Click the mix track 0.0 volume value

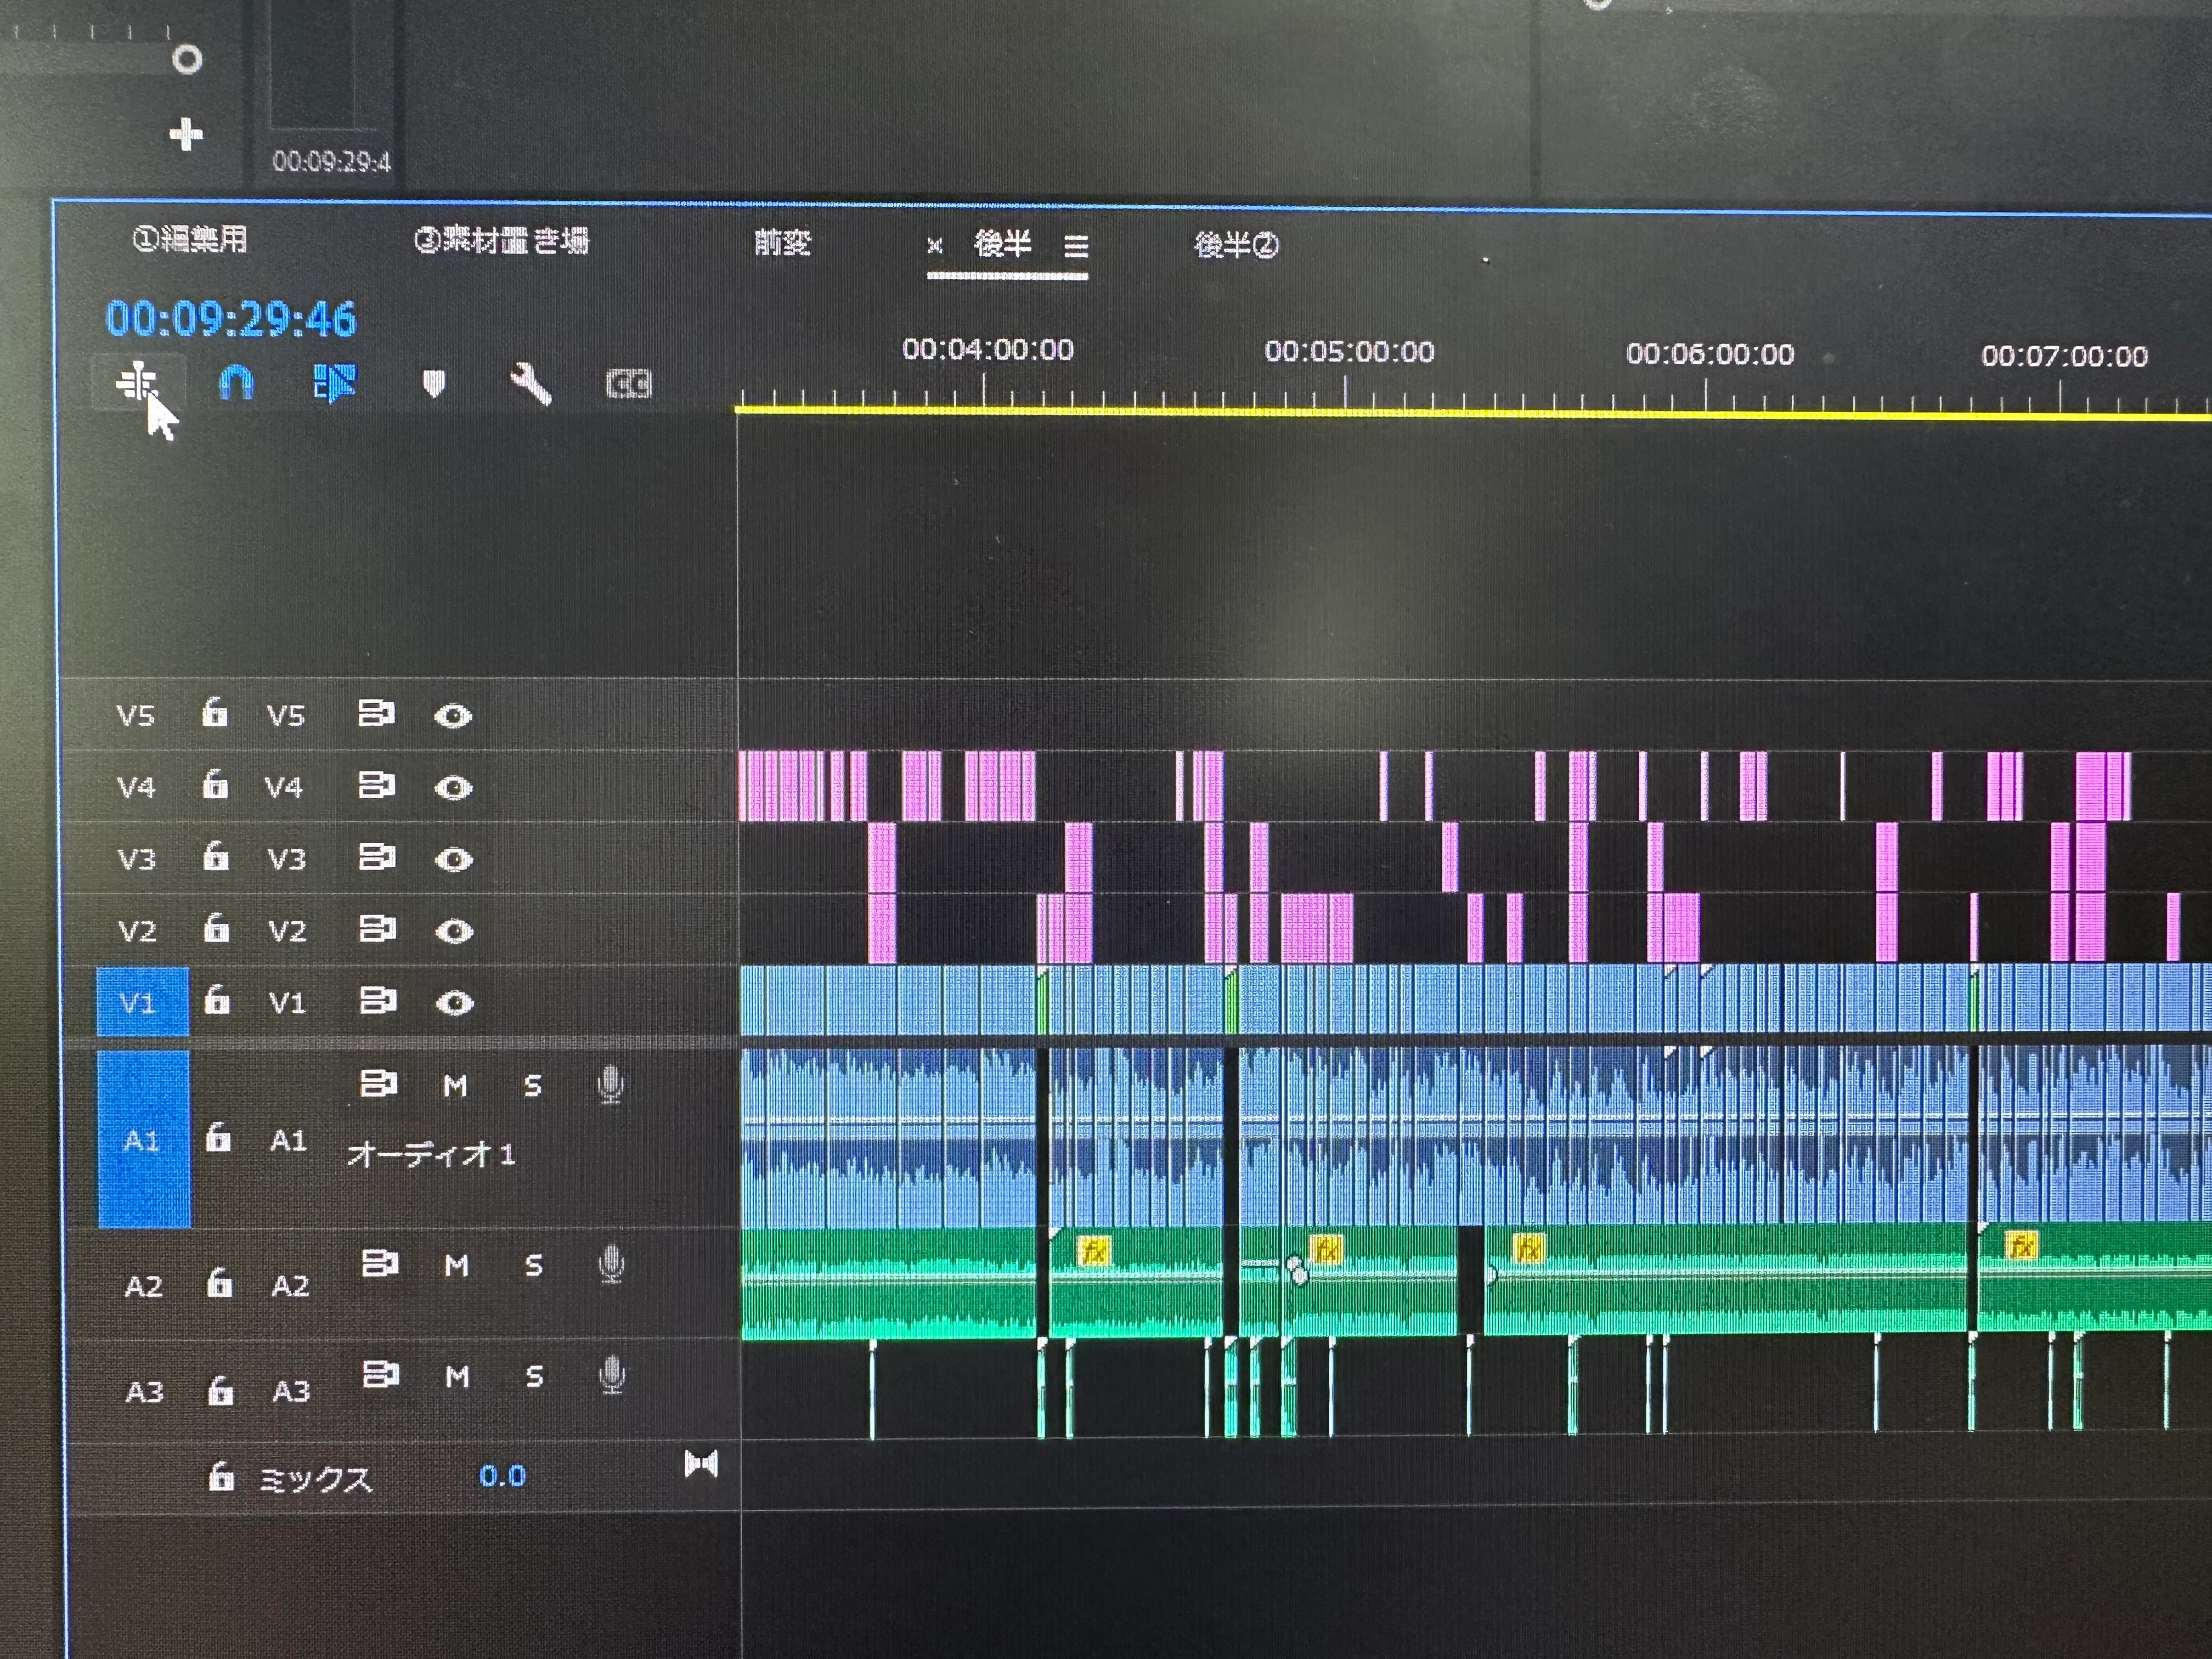pyautogui.click(x=502, y=1476)
